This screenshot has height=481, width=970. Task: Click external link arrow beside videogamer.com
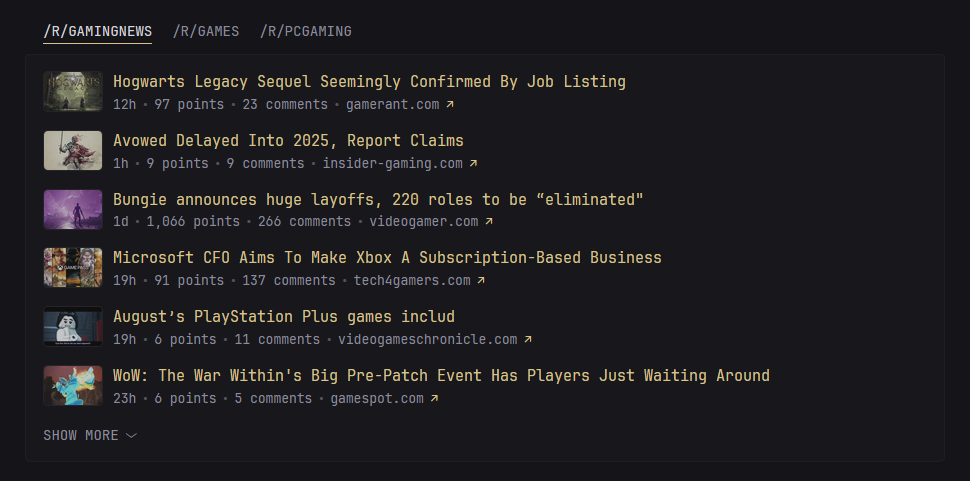point(489,222)
